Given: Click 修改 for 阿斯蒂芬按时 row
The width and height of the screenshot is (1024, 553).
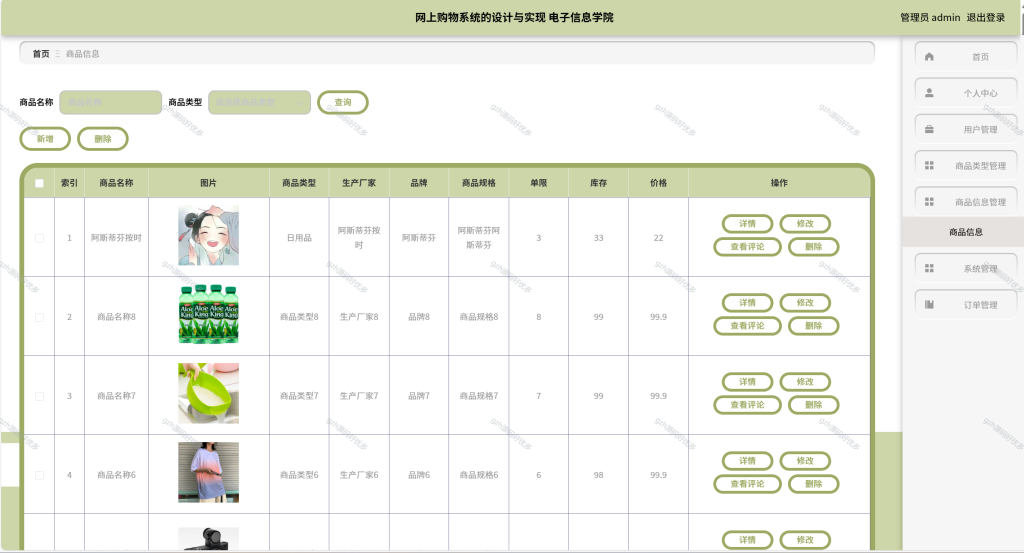Looking at the screenshot, I should click(805, 224).
